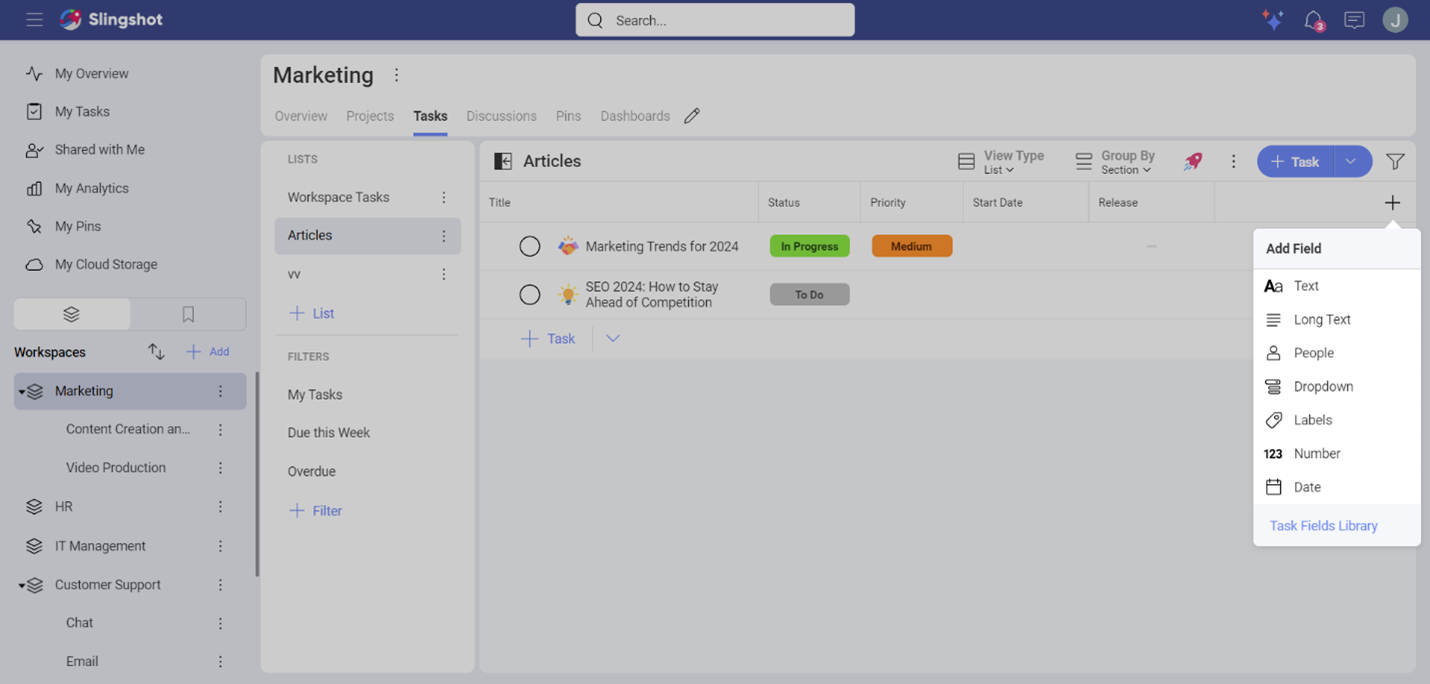Apply the Due this Week filter
1430x684 pixels.
[x=329, y=432]
